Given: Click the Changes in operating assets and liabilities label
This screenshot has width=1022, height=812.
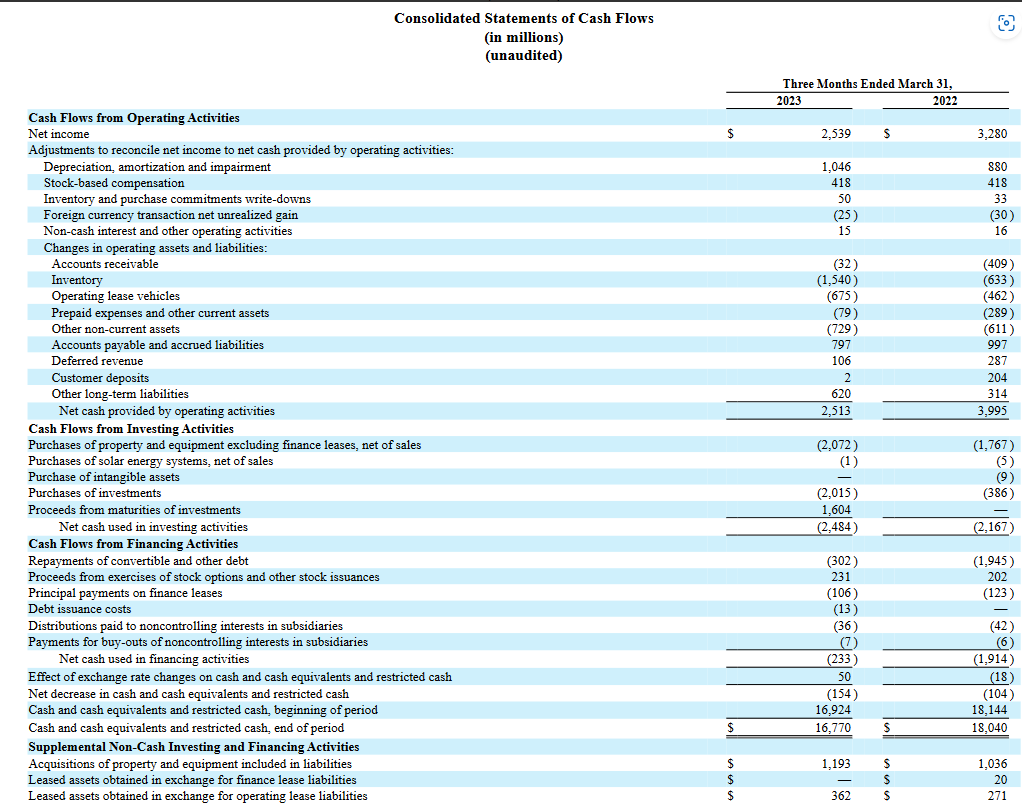Looking at the screenshot, I should [x=148, y=247].
